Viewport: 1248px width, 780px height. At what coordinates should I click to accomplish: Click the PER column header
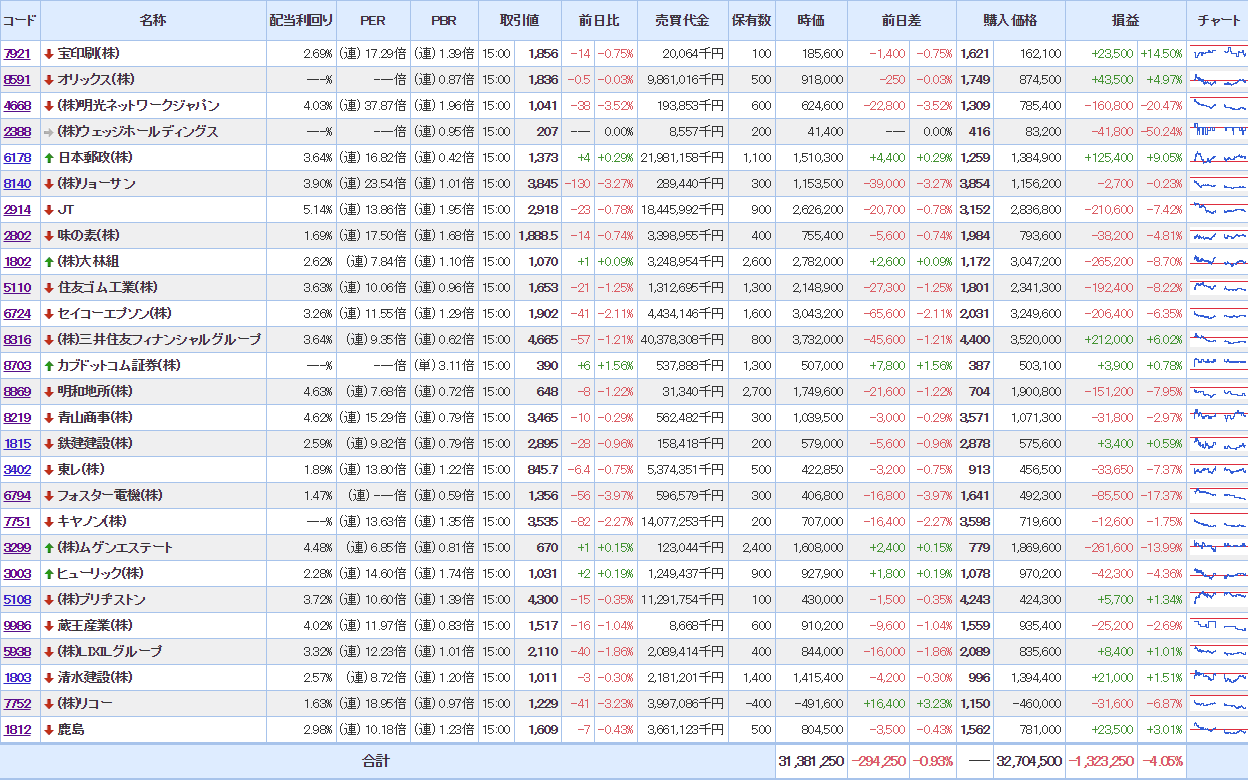(x=373, y=21)
